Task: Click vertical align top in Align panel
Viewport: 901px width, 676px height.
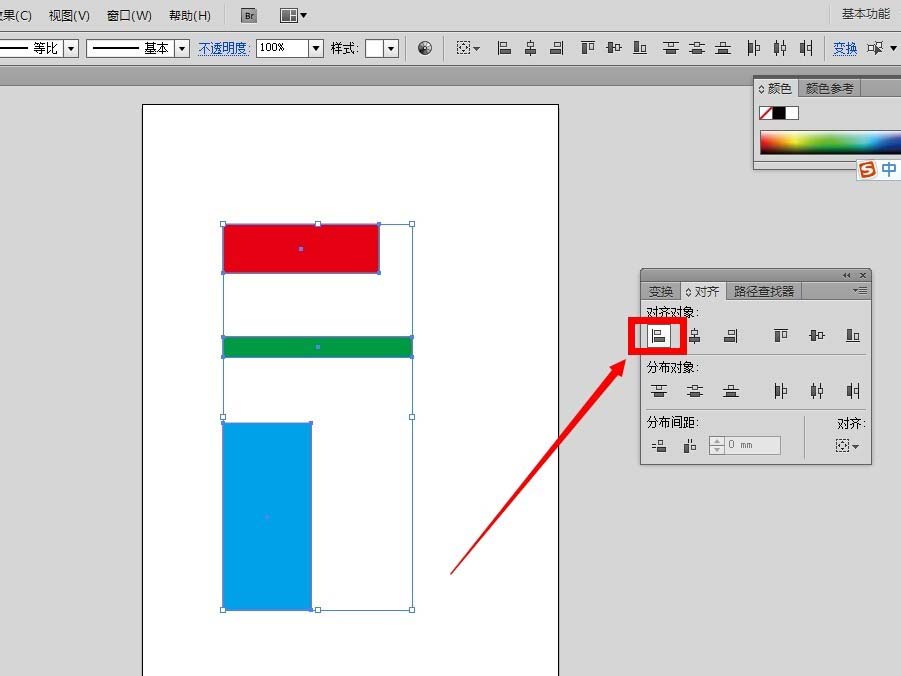Action: [780, 335]
